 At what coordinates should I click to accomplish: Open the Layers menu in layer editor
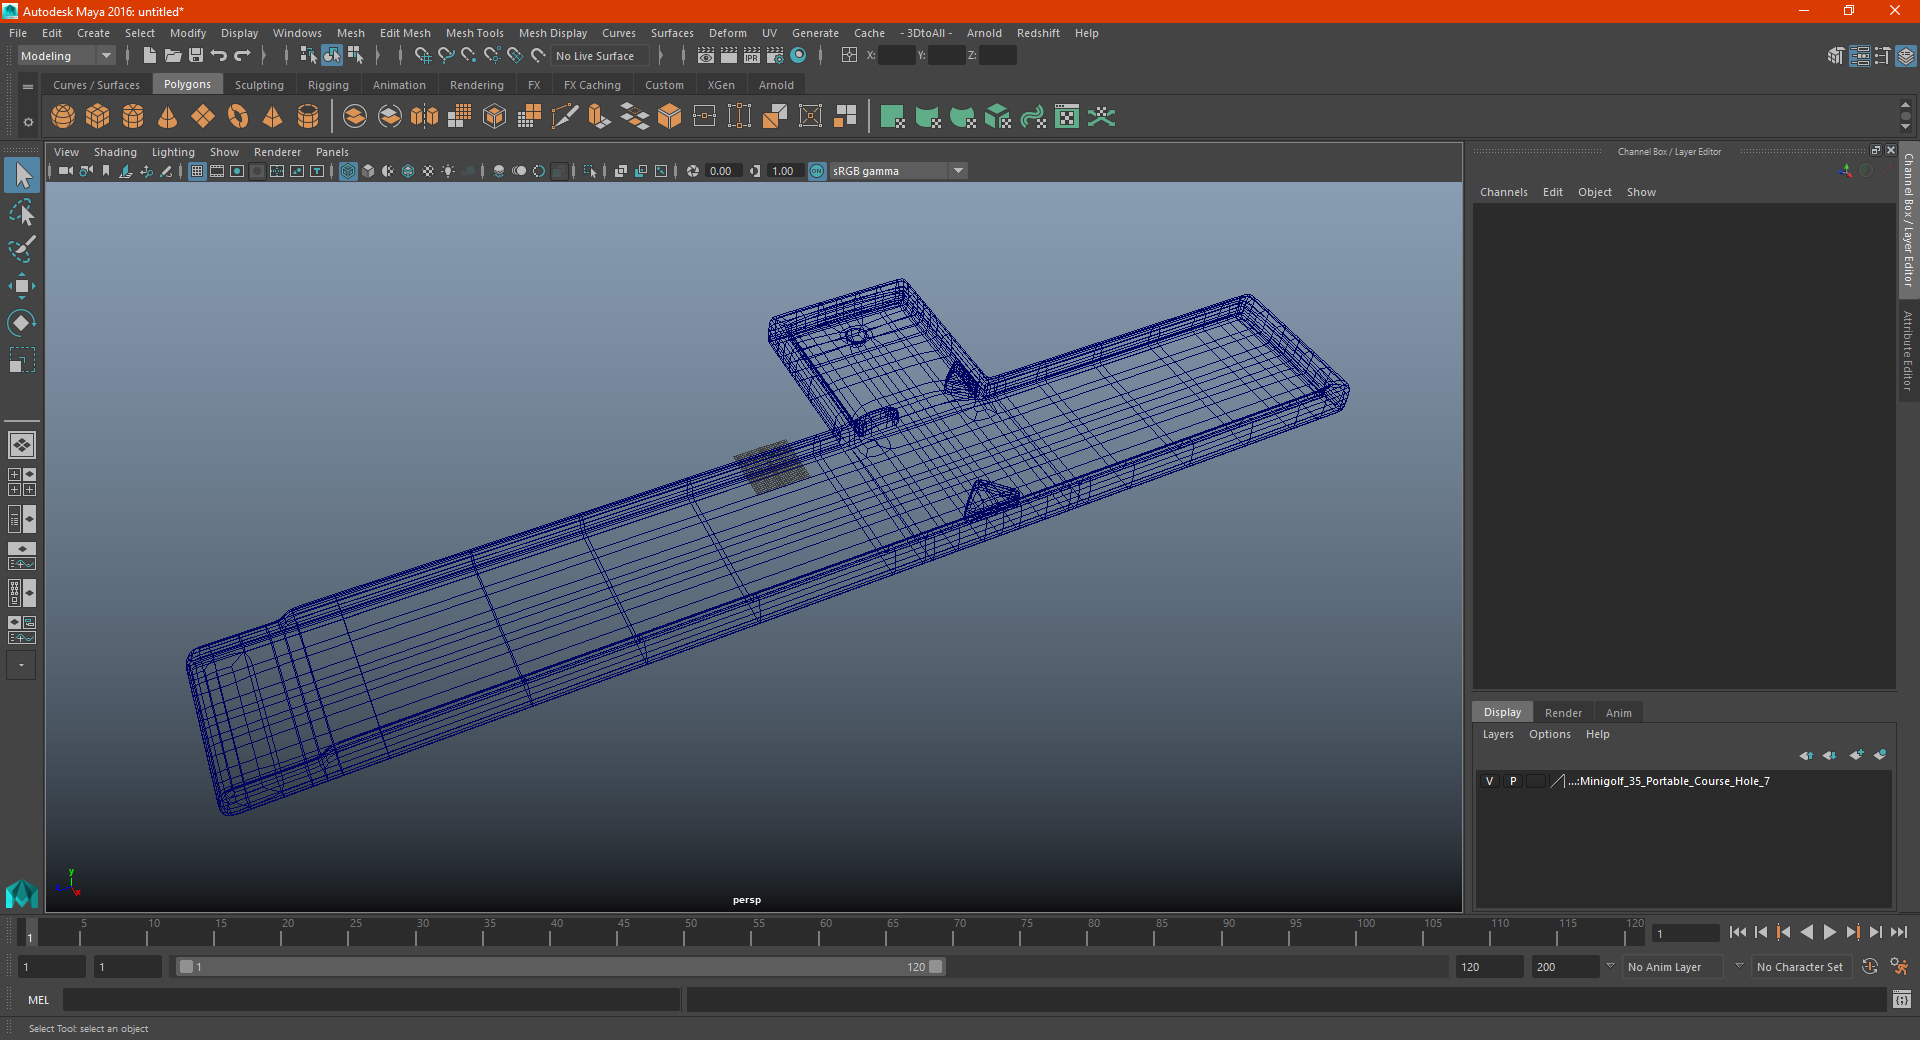[x=1498, y=734]
